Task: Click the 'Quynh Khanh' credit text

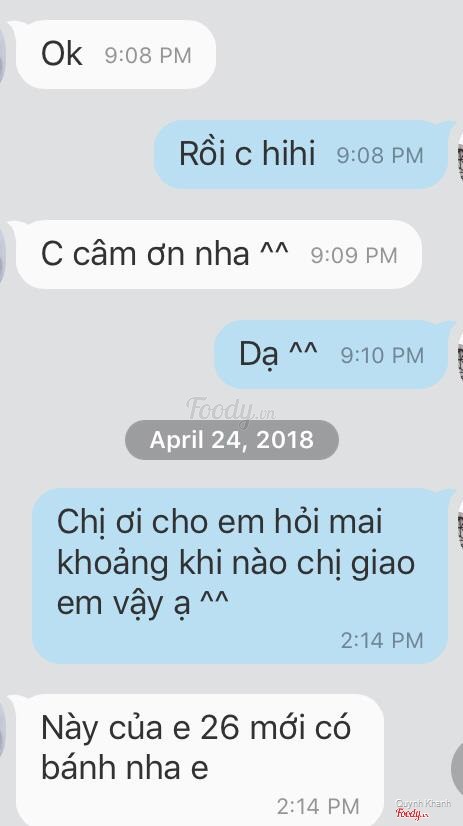Action: pos(423,803)
